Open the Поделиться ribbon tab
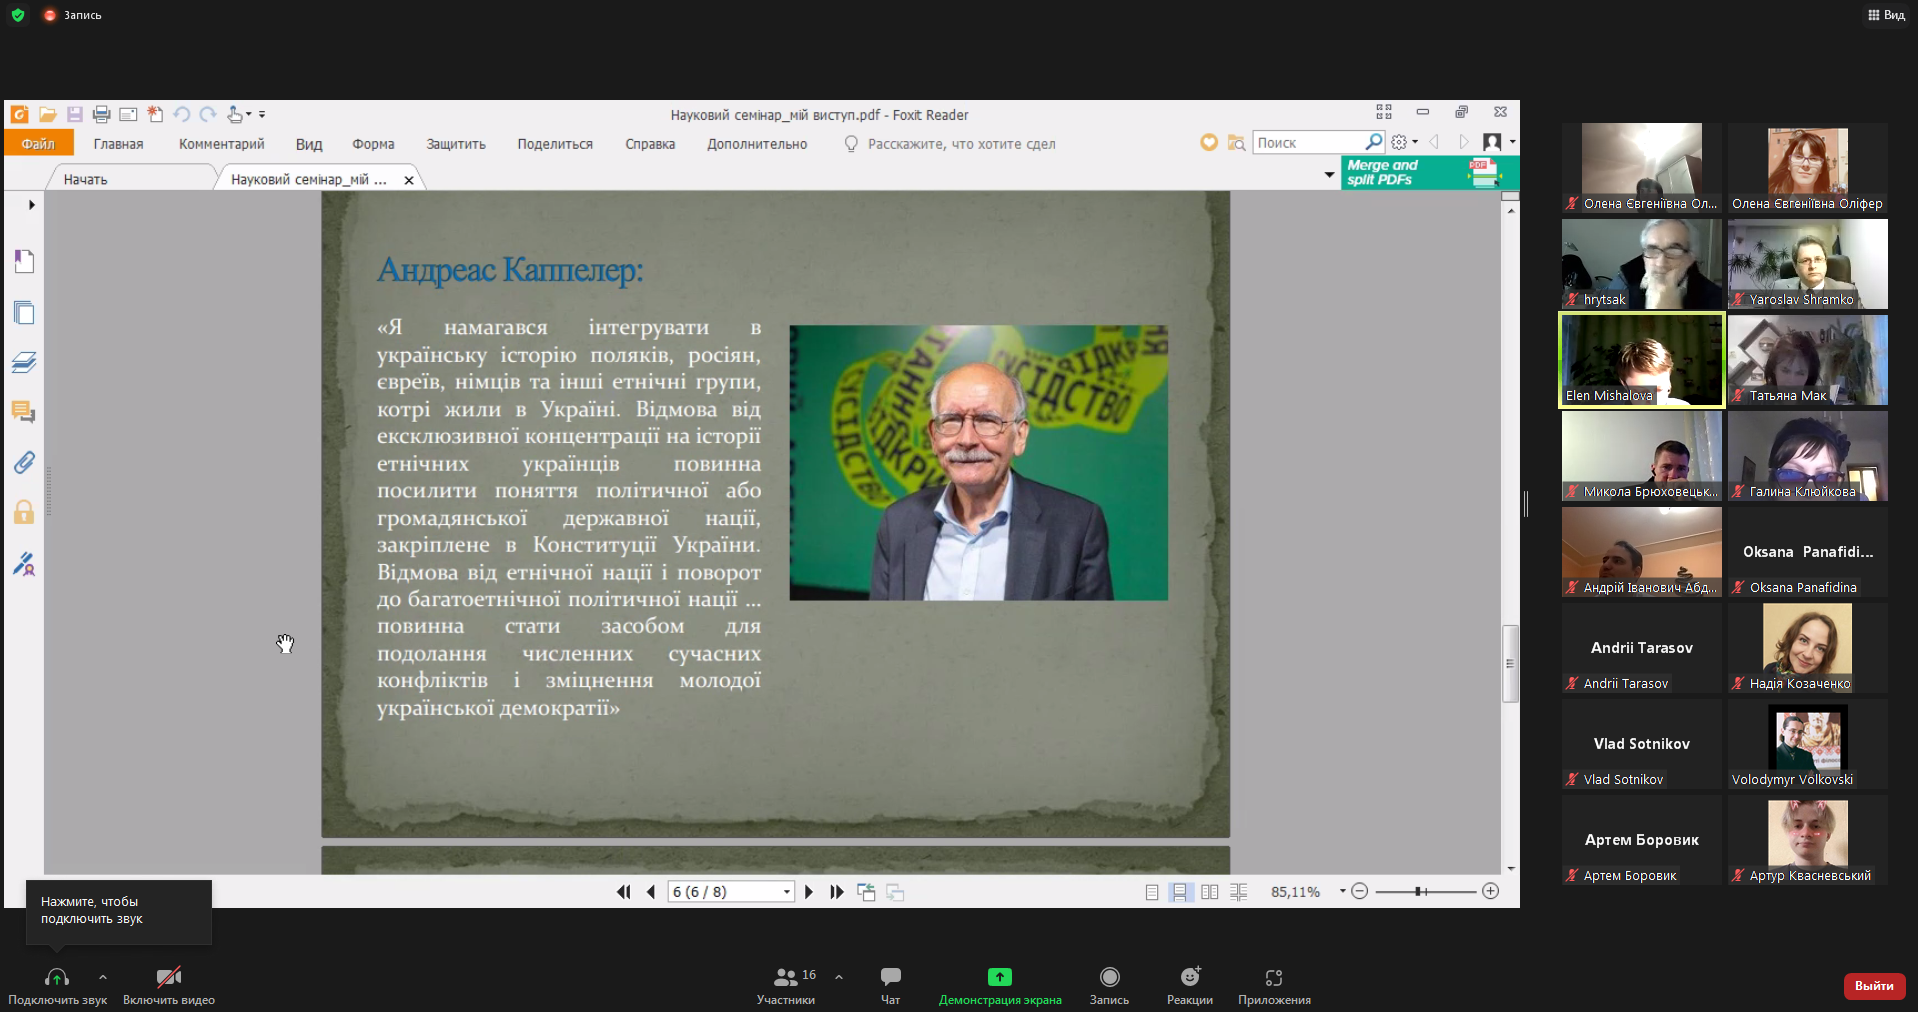This screenshot has height=1012, width=1918. point(555,144)
